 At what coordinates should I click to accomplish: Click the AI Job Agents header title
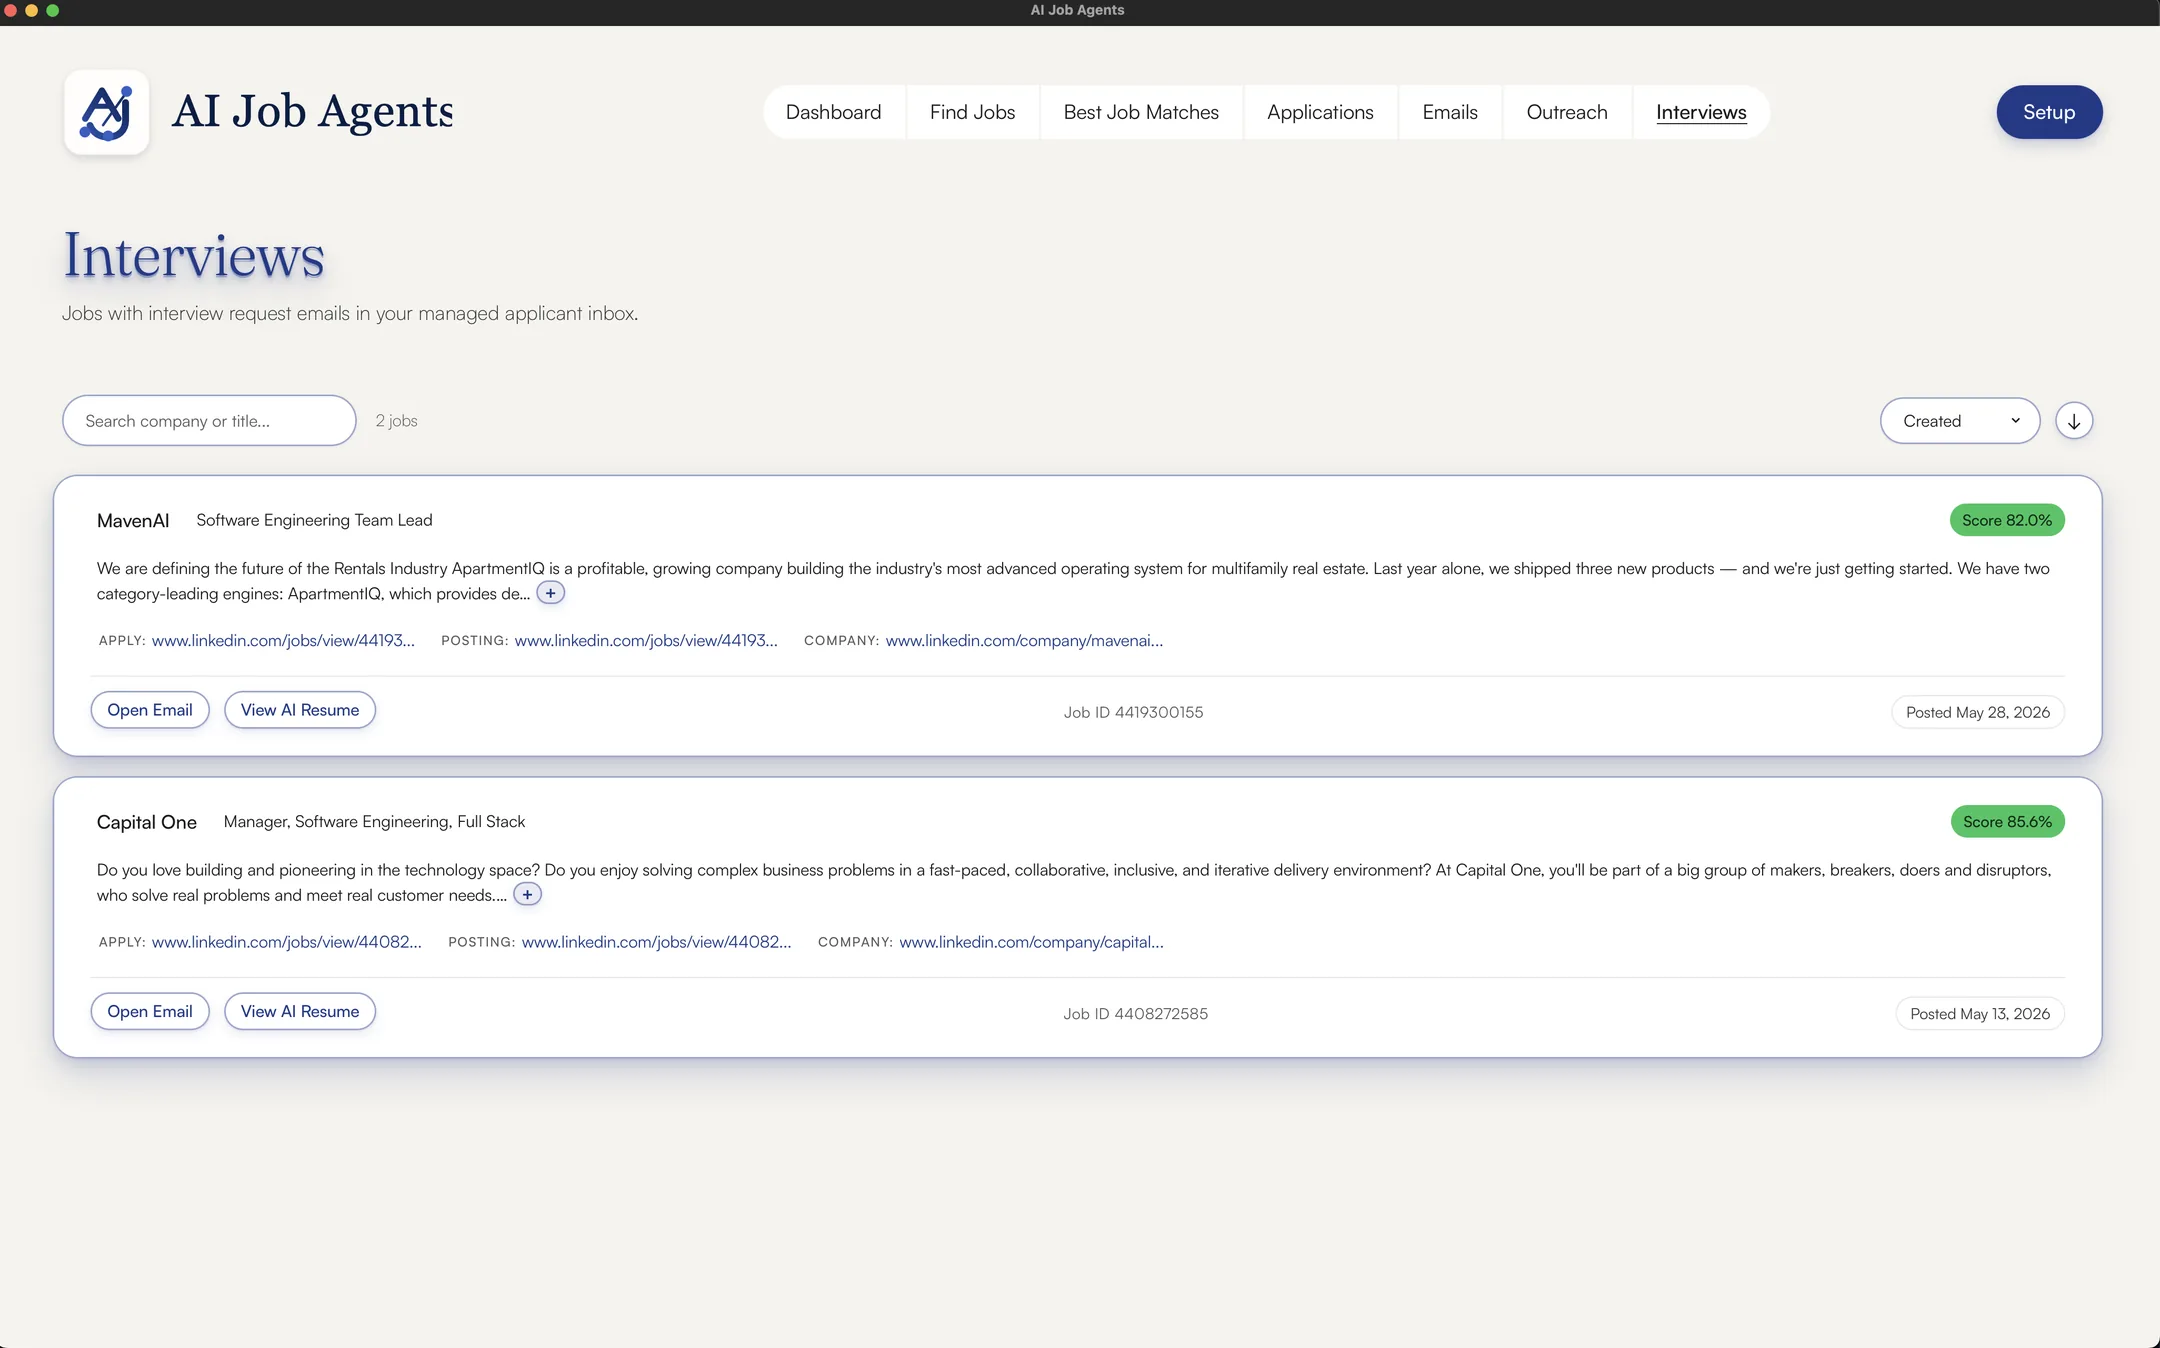tap(312, 111)
